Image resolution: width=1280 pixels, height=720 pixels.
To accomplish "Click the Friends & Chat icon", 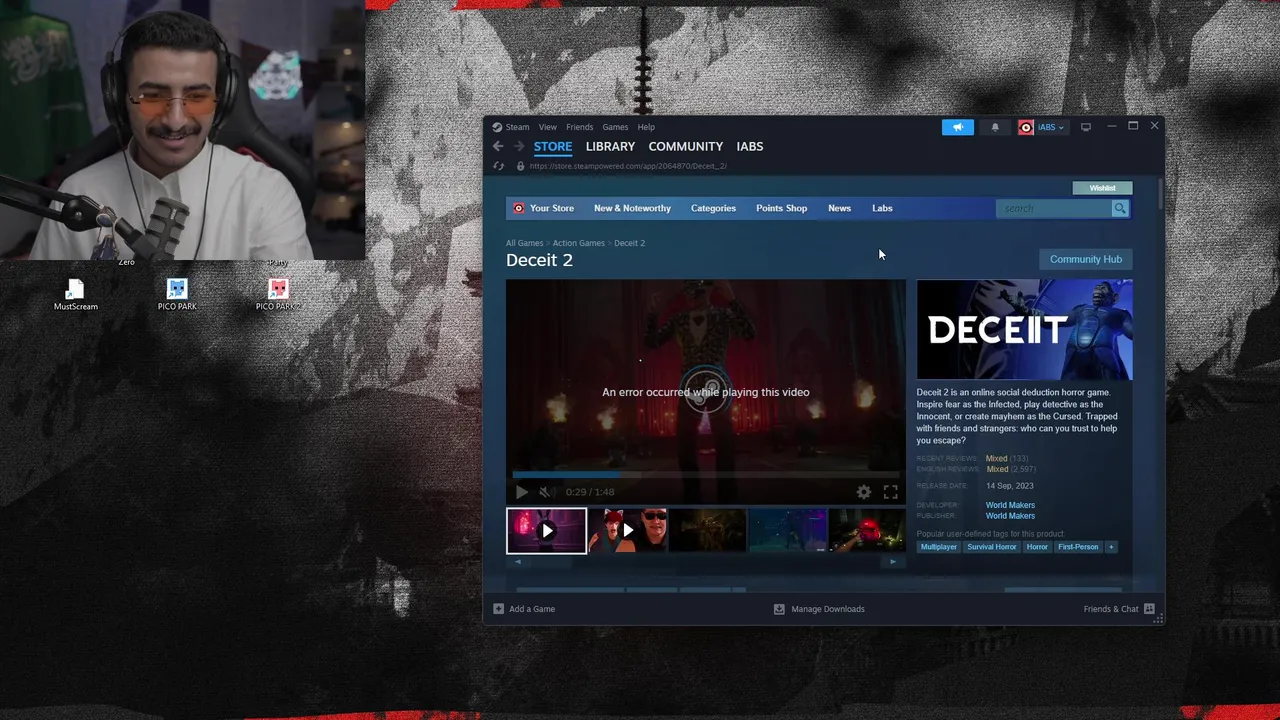I will pos(1149,609).
